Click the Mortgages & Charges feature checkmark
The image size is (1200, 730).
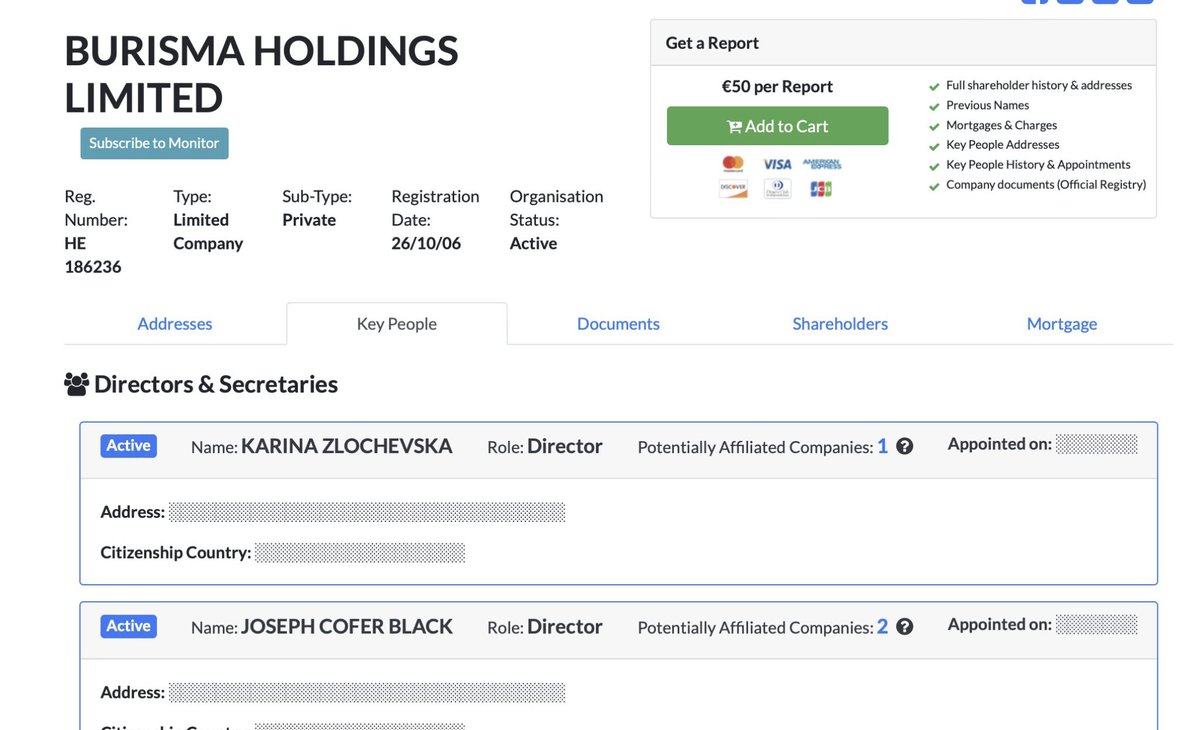pos(934,127)
